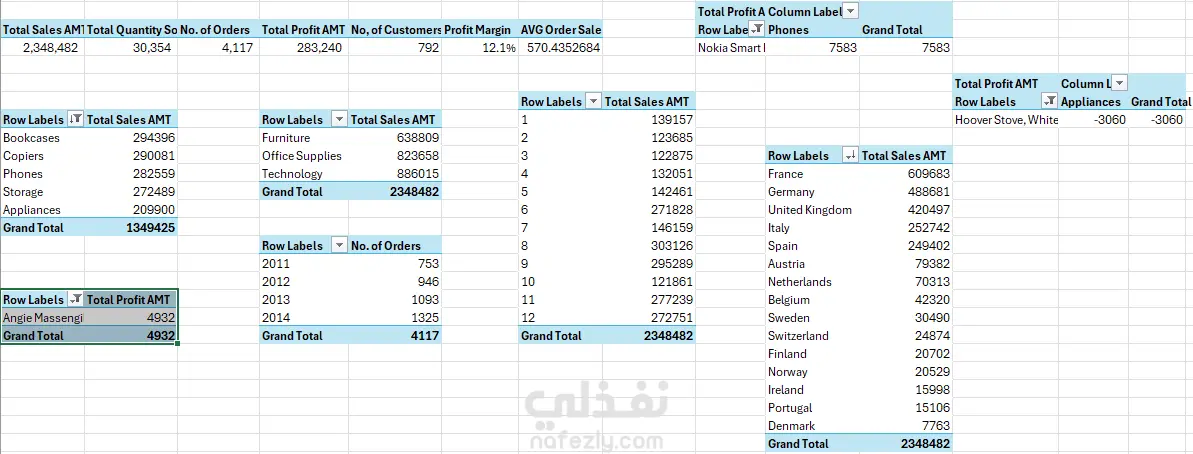The image size is (1193, 454).
Task: Open the Column Labels dropdown above Appliances
Action: 1120,84
